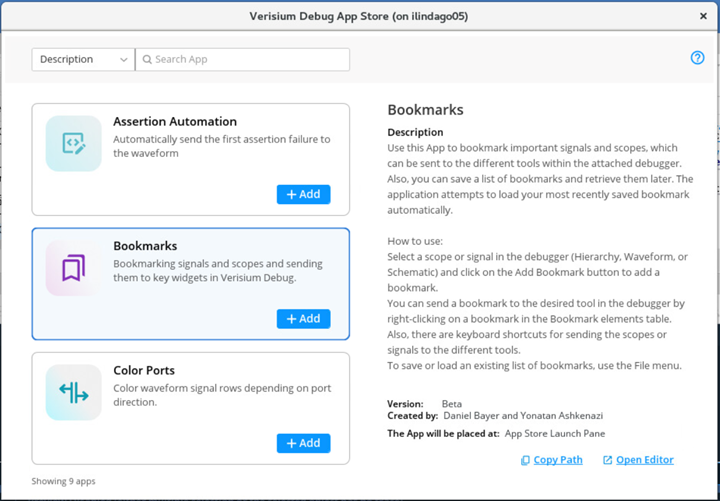
Task: Click the Bookmarks heading in details pane
Action: pyautogui.click(x=424, y=109)
